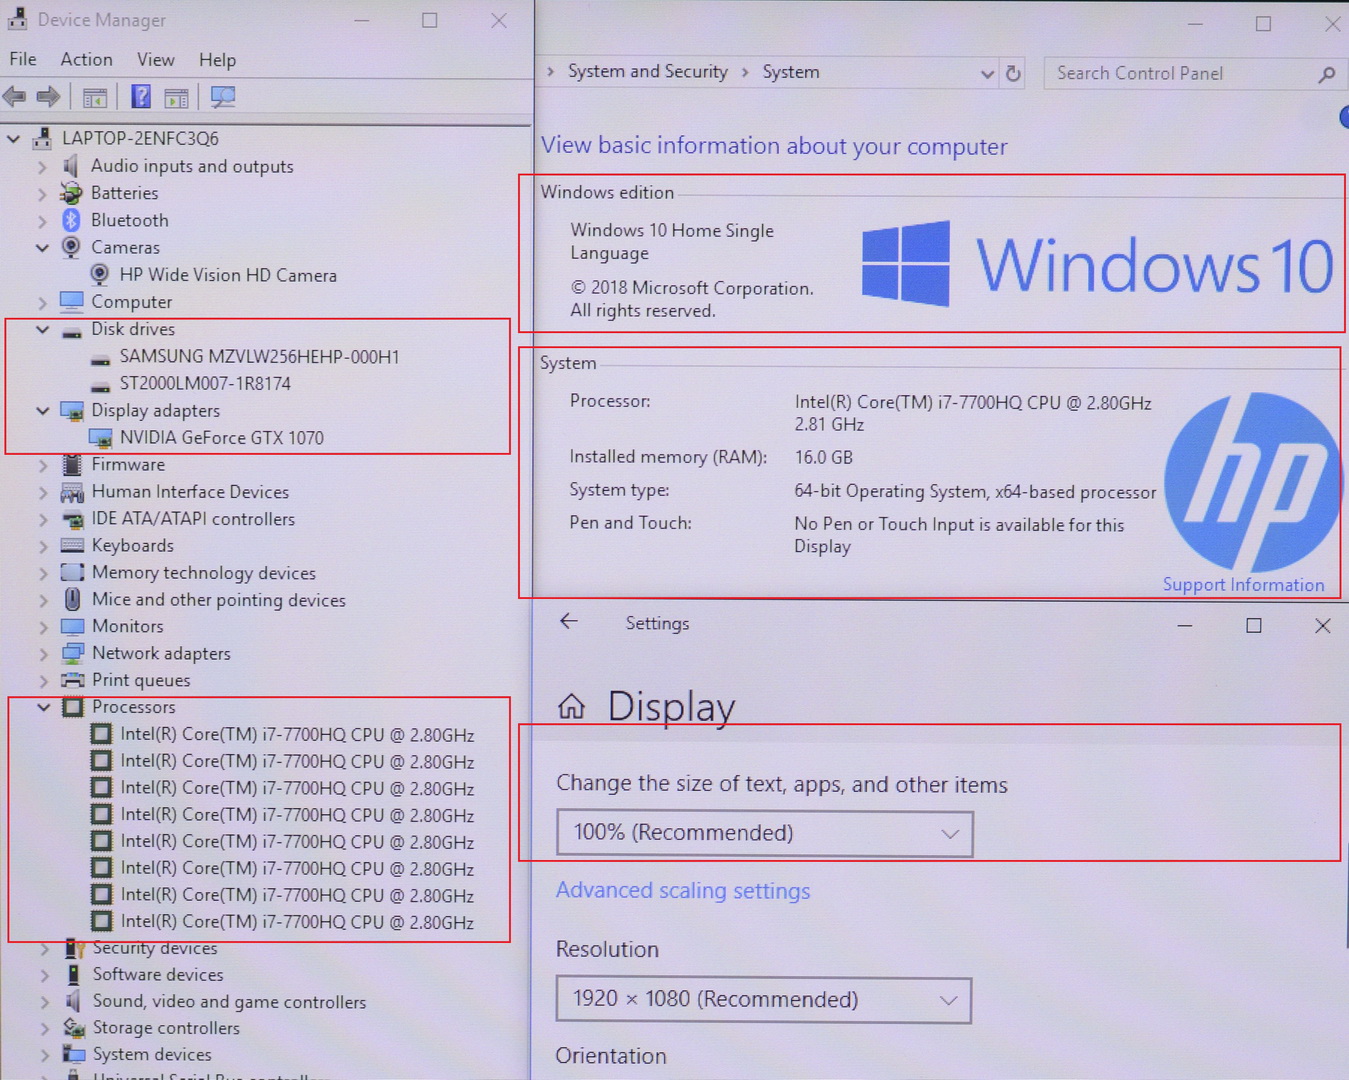Click the Keyboards category icon
1349x1080 pixels.
coord(72,545)
